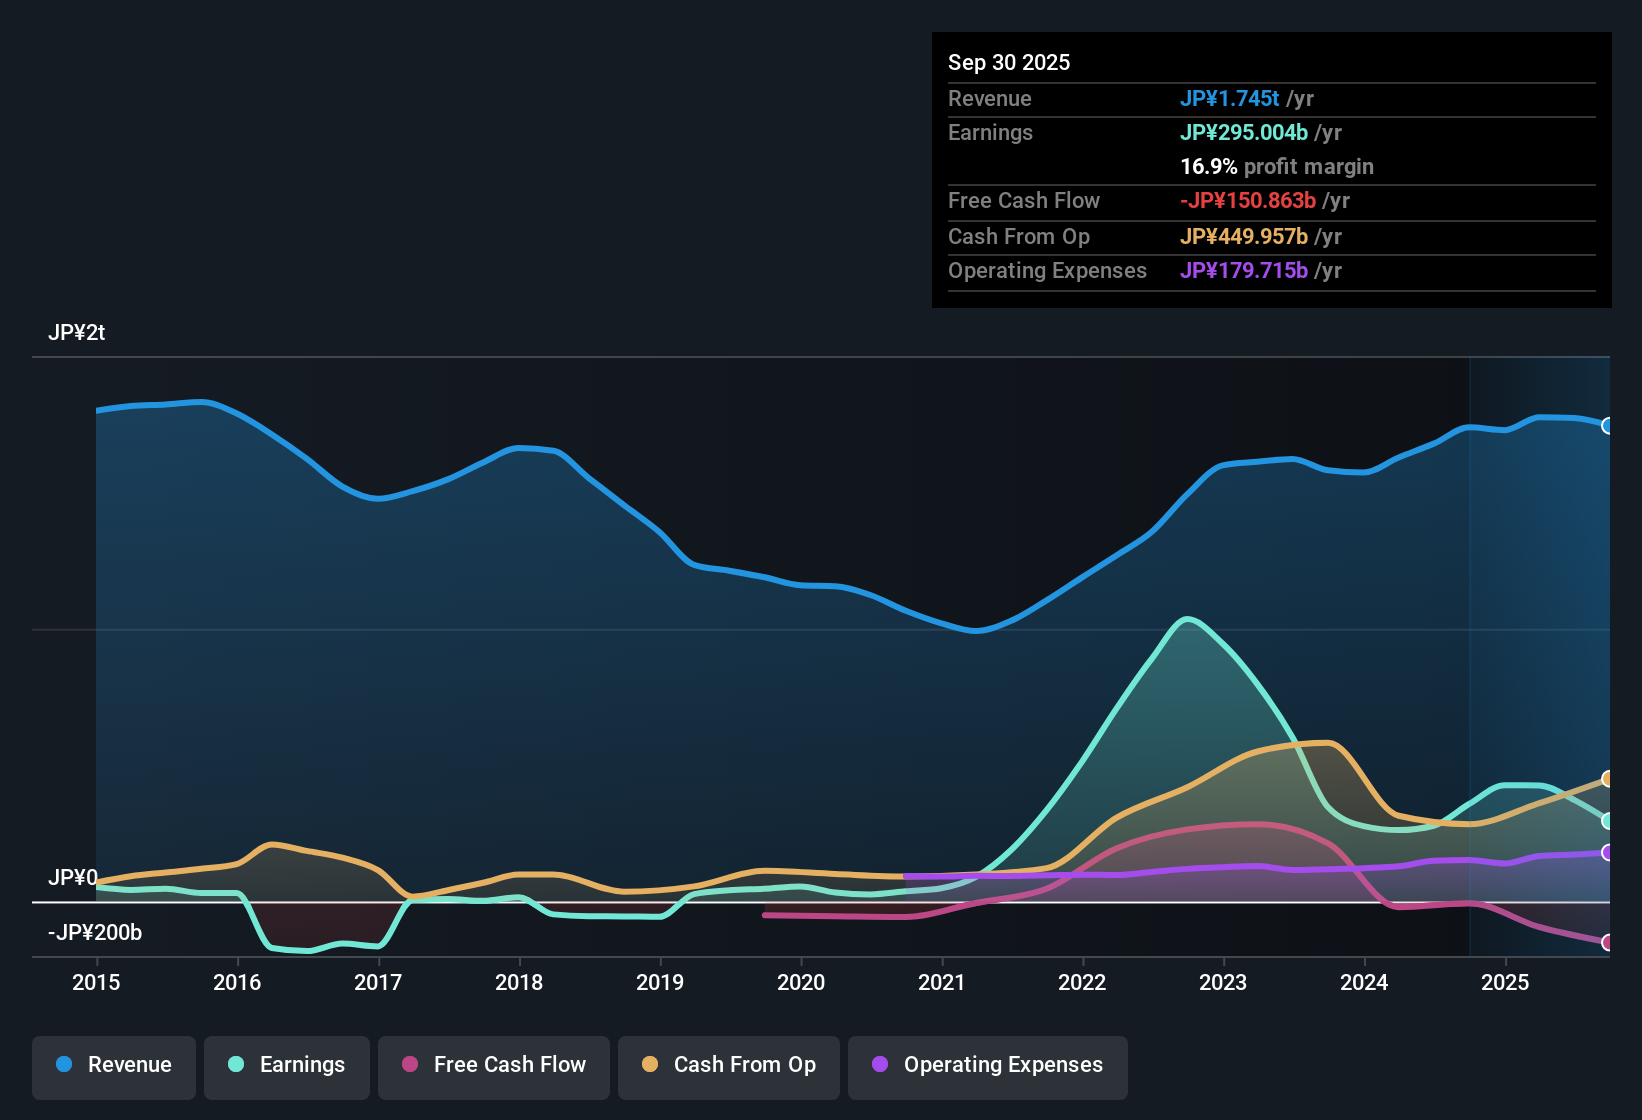This screenshot has width=1642, height=1120.
Task: Click the pink Free Cash Flow legend dot
Action: (x=409, y=1065)
